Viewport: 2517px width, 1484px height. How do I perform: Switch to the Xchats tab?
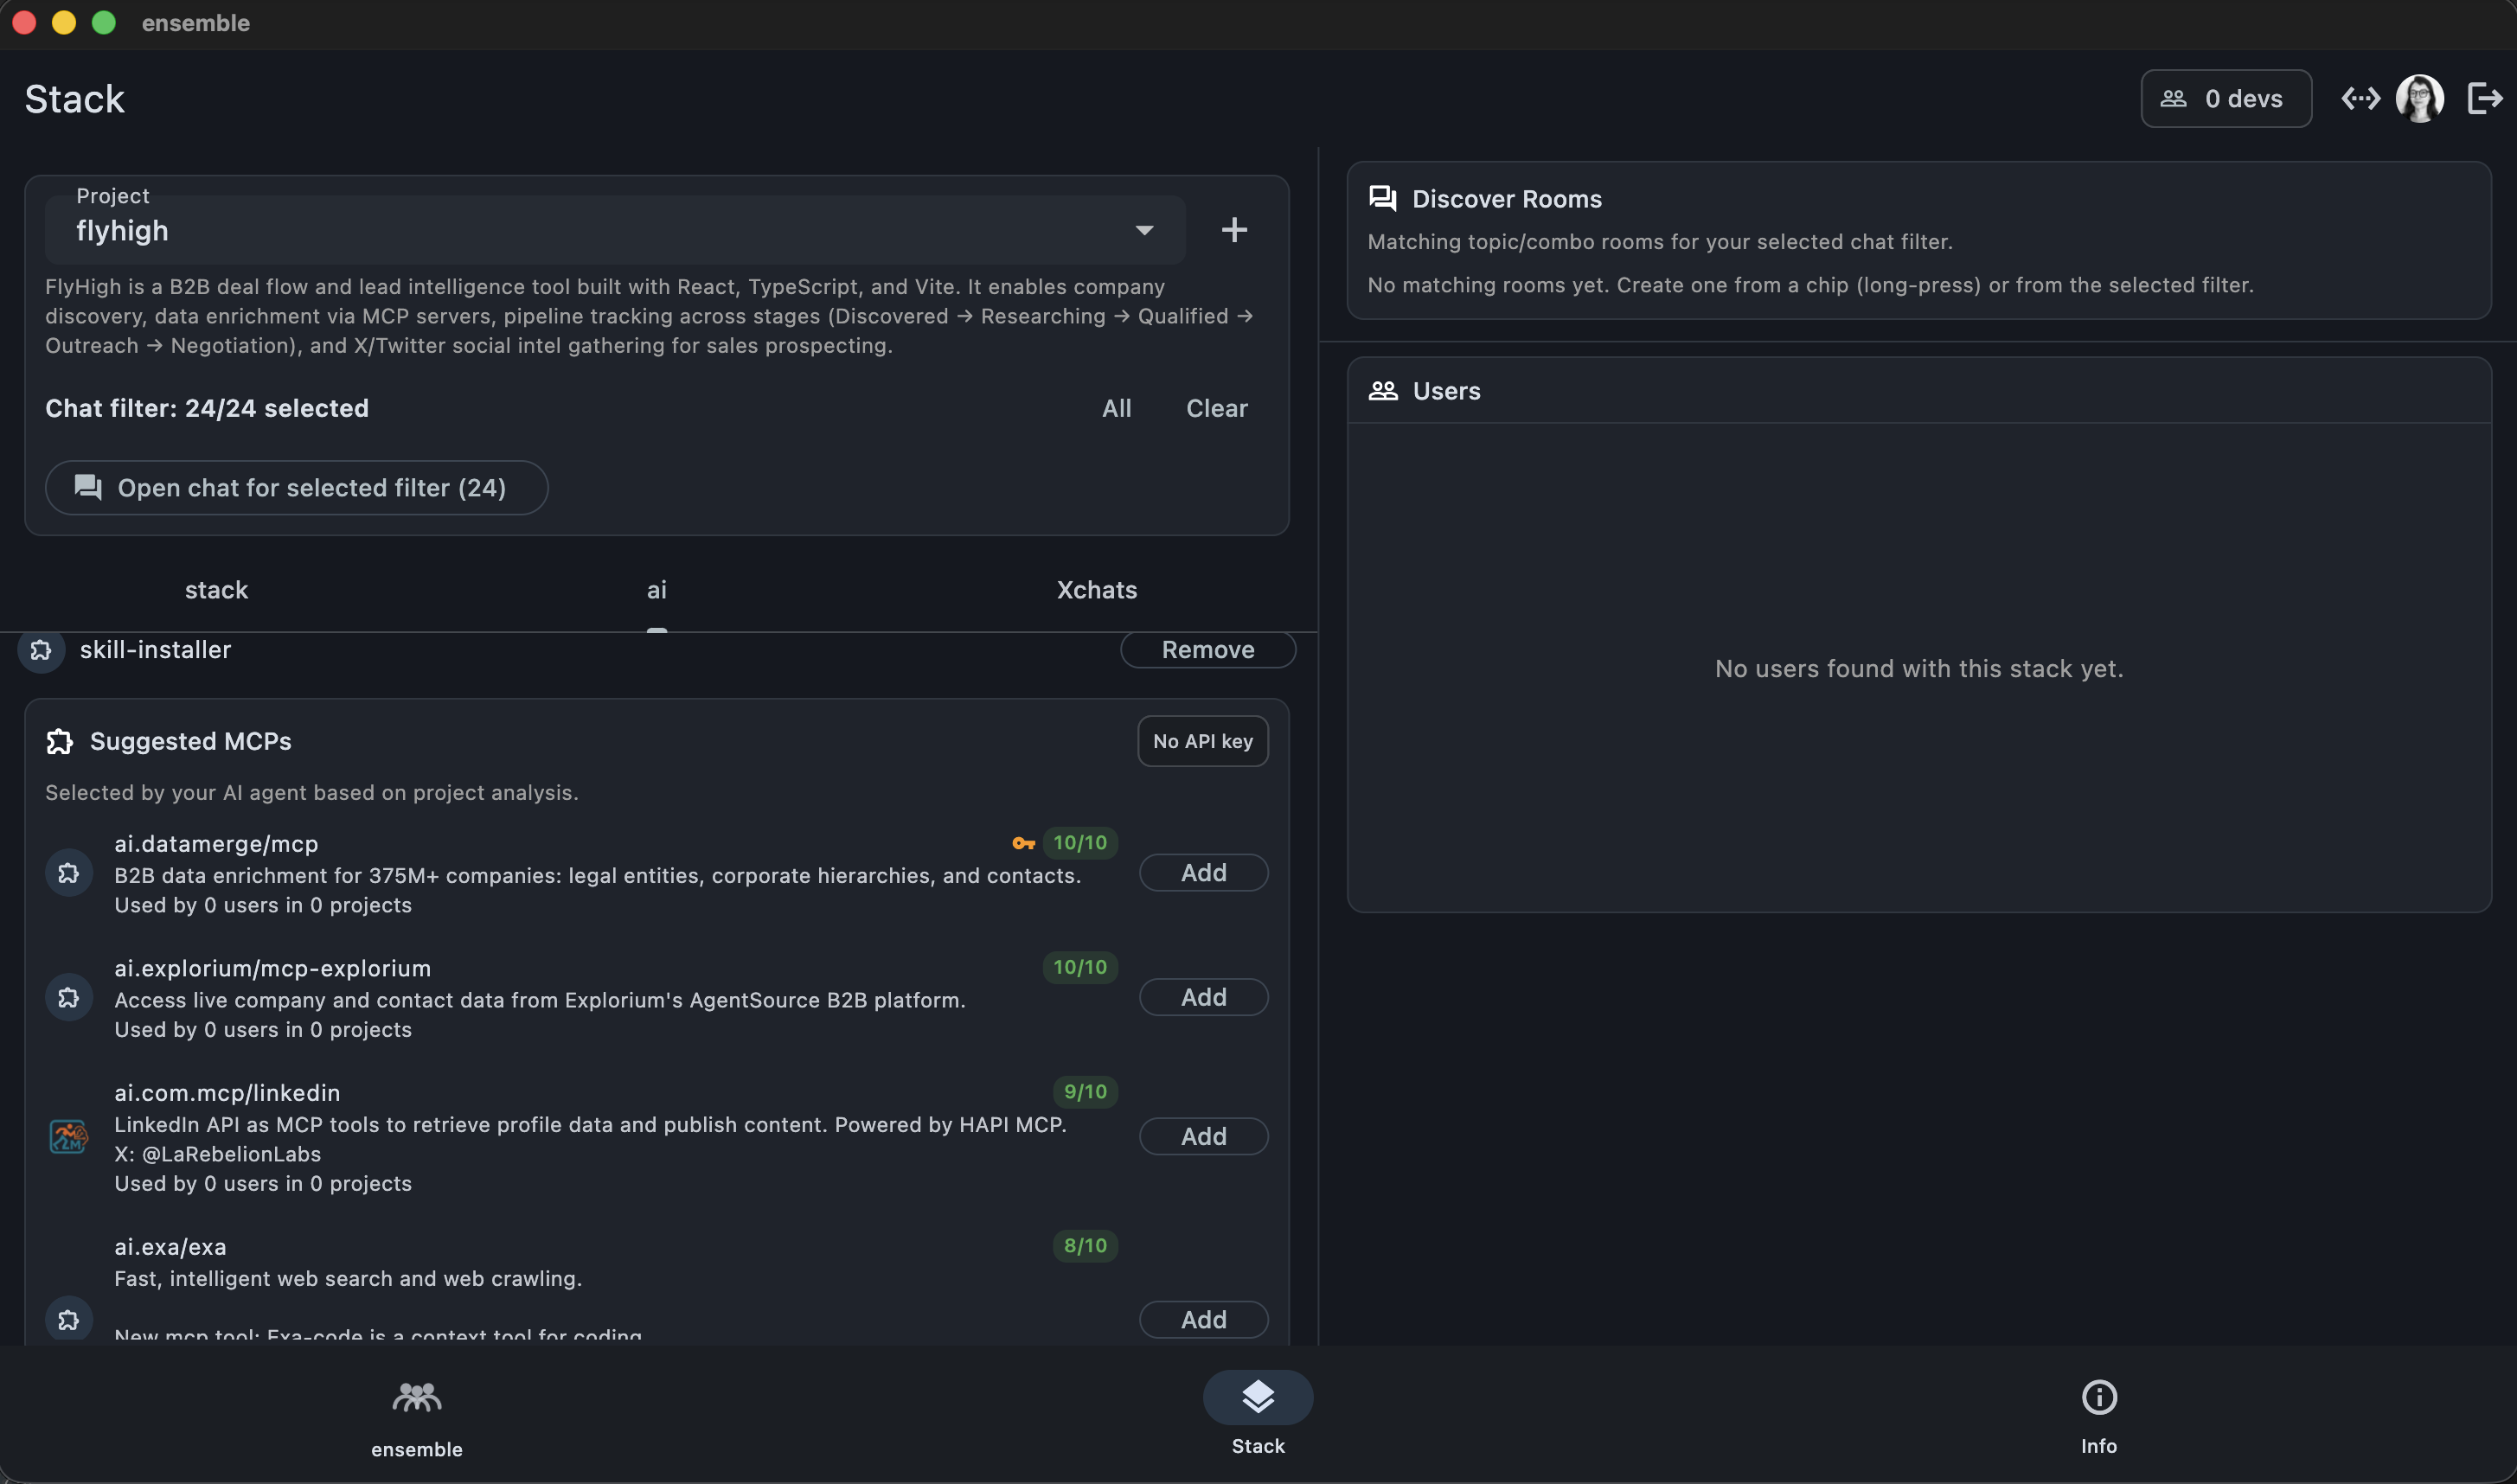pyautogui.click(x=1096, y=590)
